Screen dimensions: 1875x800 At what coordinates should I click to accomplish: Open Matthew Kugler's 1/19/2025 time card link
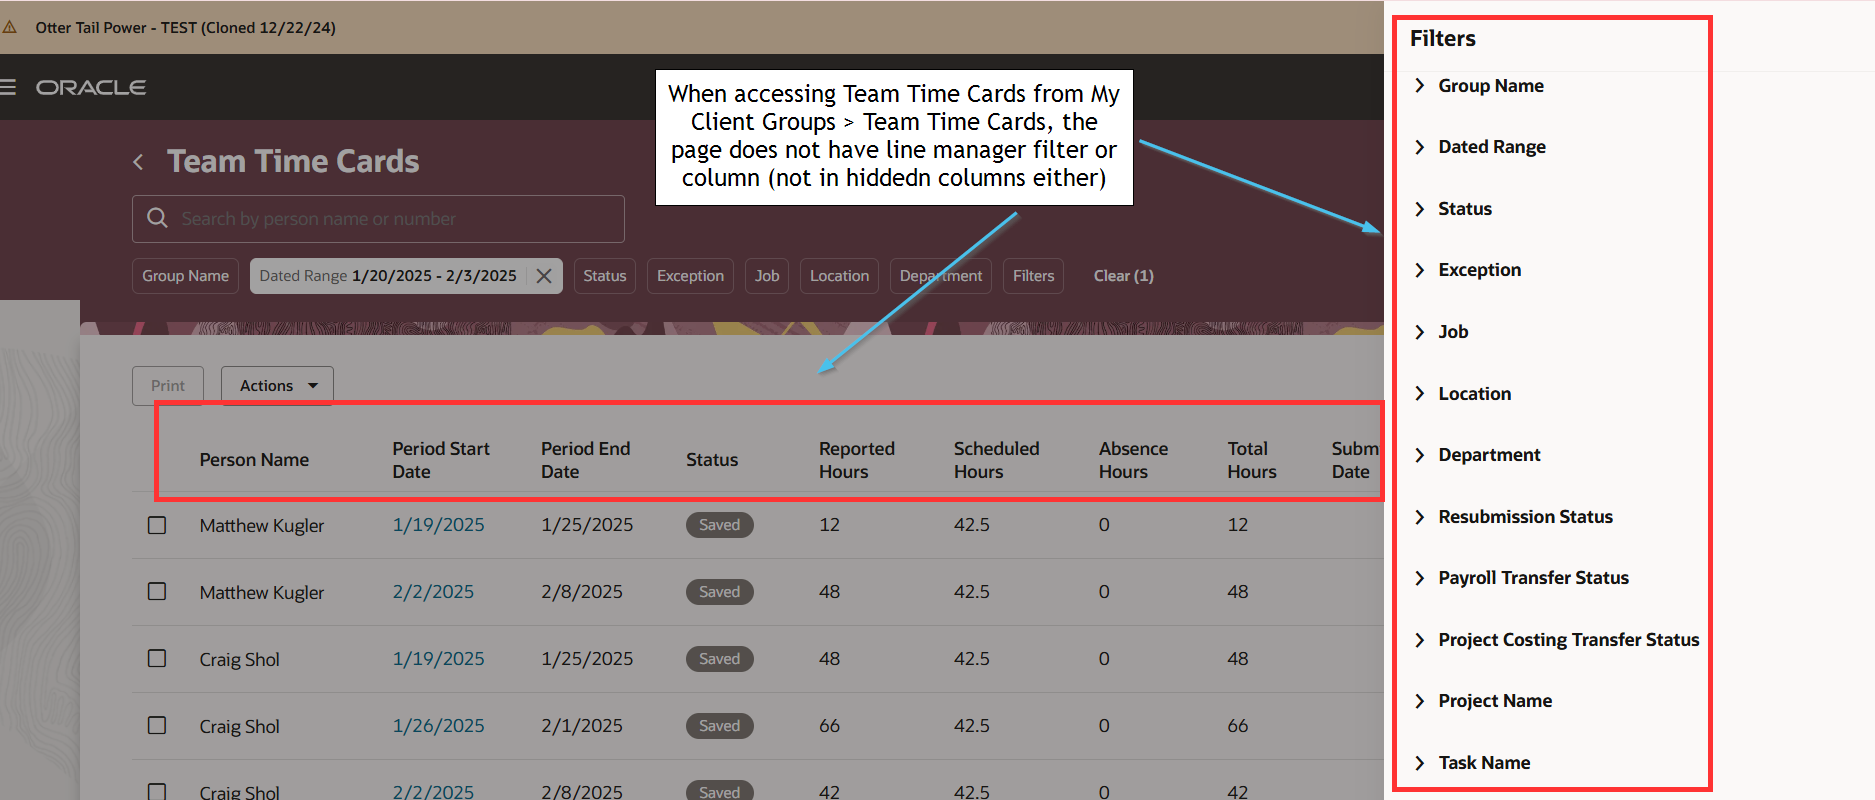[438, 525]
